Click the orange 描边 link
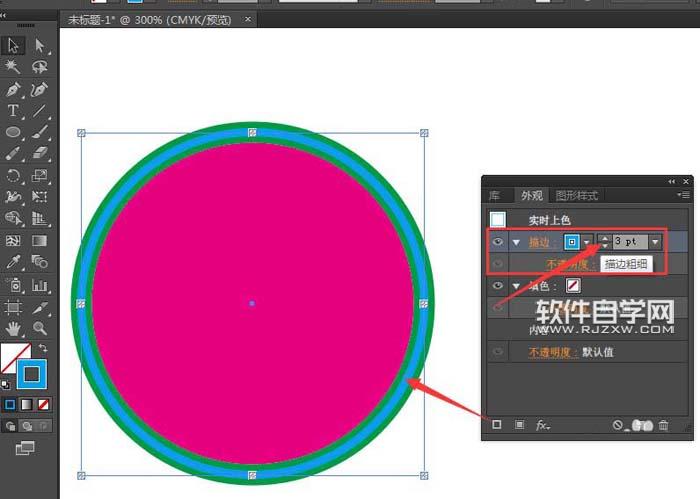The image size is (700, 499). [x=539, y=242]
